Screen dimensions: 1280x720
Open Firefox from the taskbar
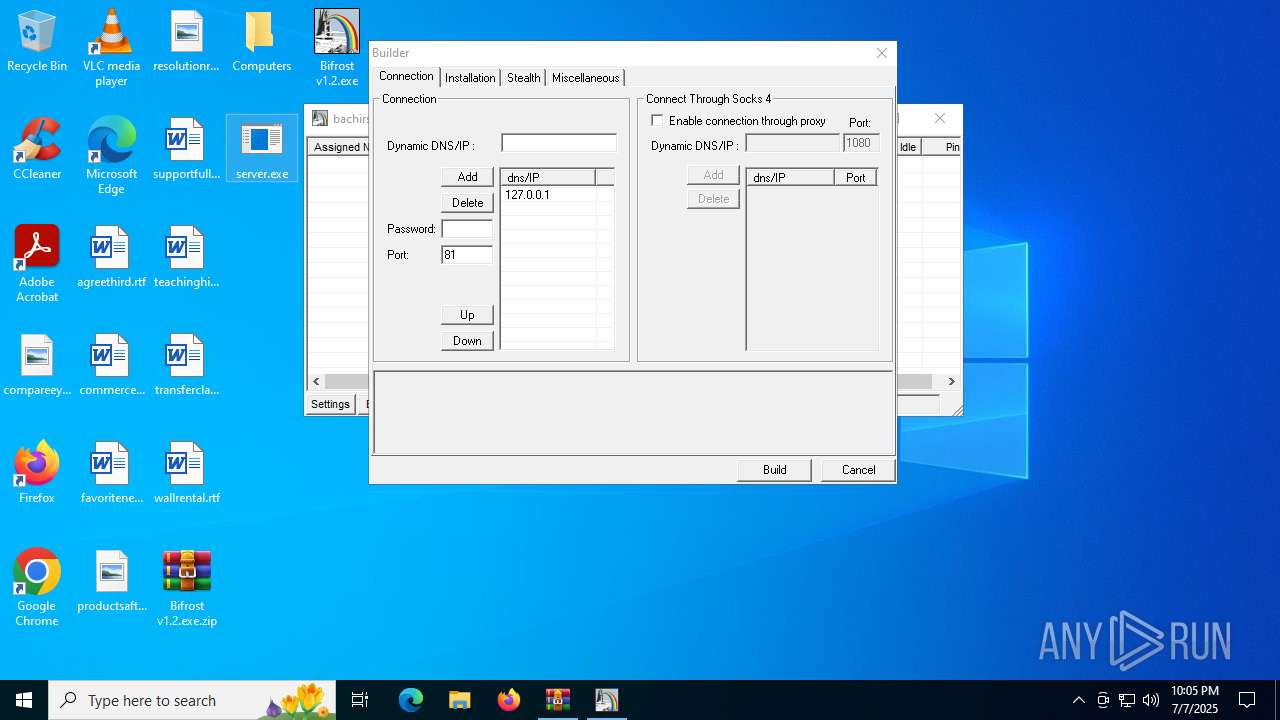509,700
